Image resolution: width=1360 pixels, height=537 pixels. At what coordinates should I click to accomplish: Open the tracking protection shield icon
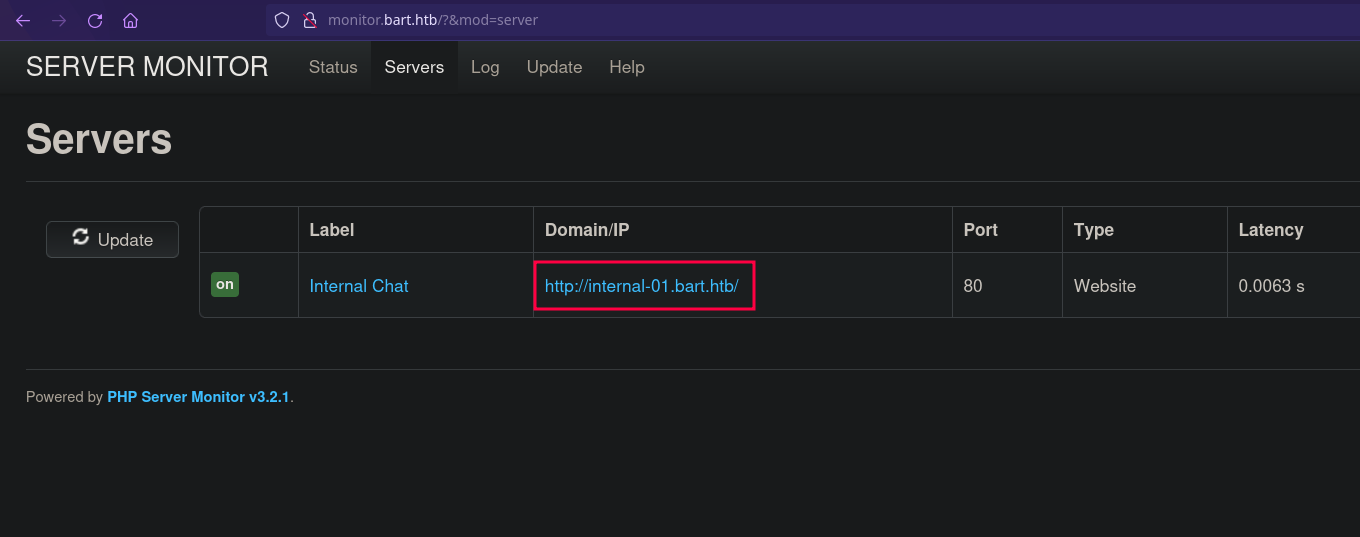[x=282, y=20]
